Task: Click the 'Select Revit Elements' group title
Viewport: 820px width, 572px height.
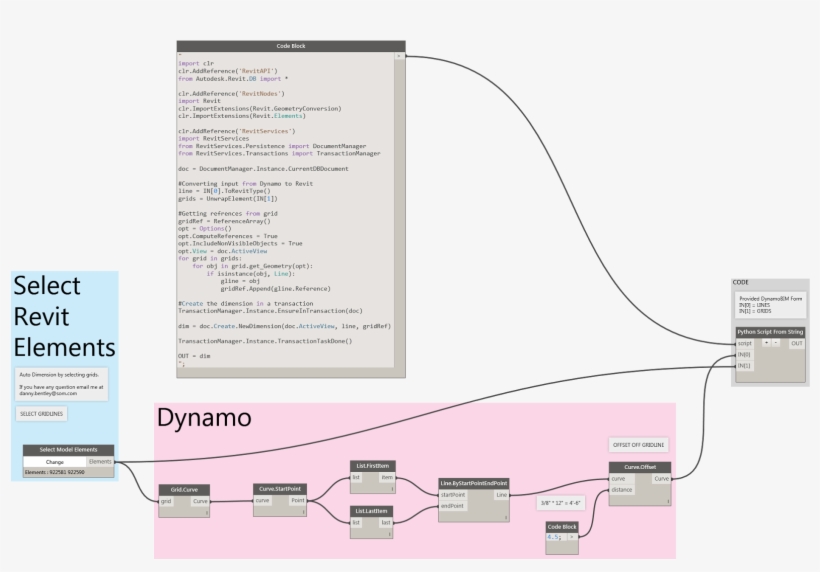Action: click(64, 316)
